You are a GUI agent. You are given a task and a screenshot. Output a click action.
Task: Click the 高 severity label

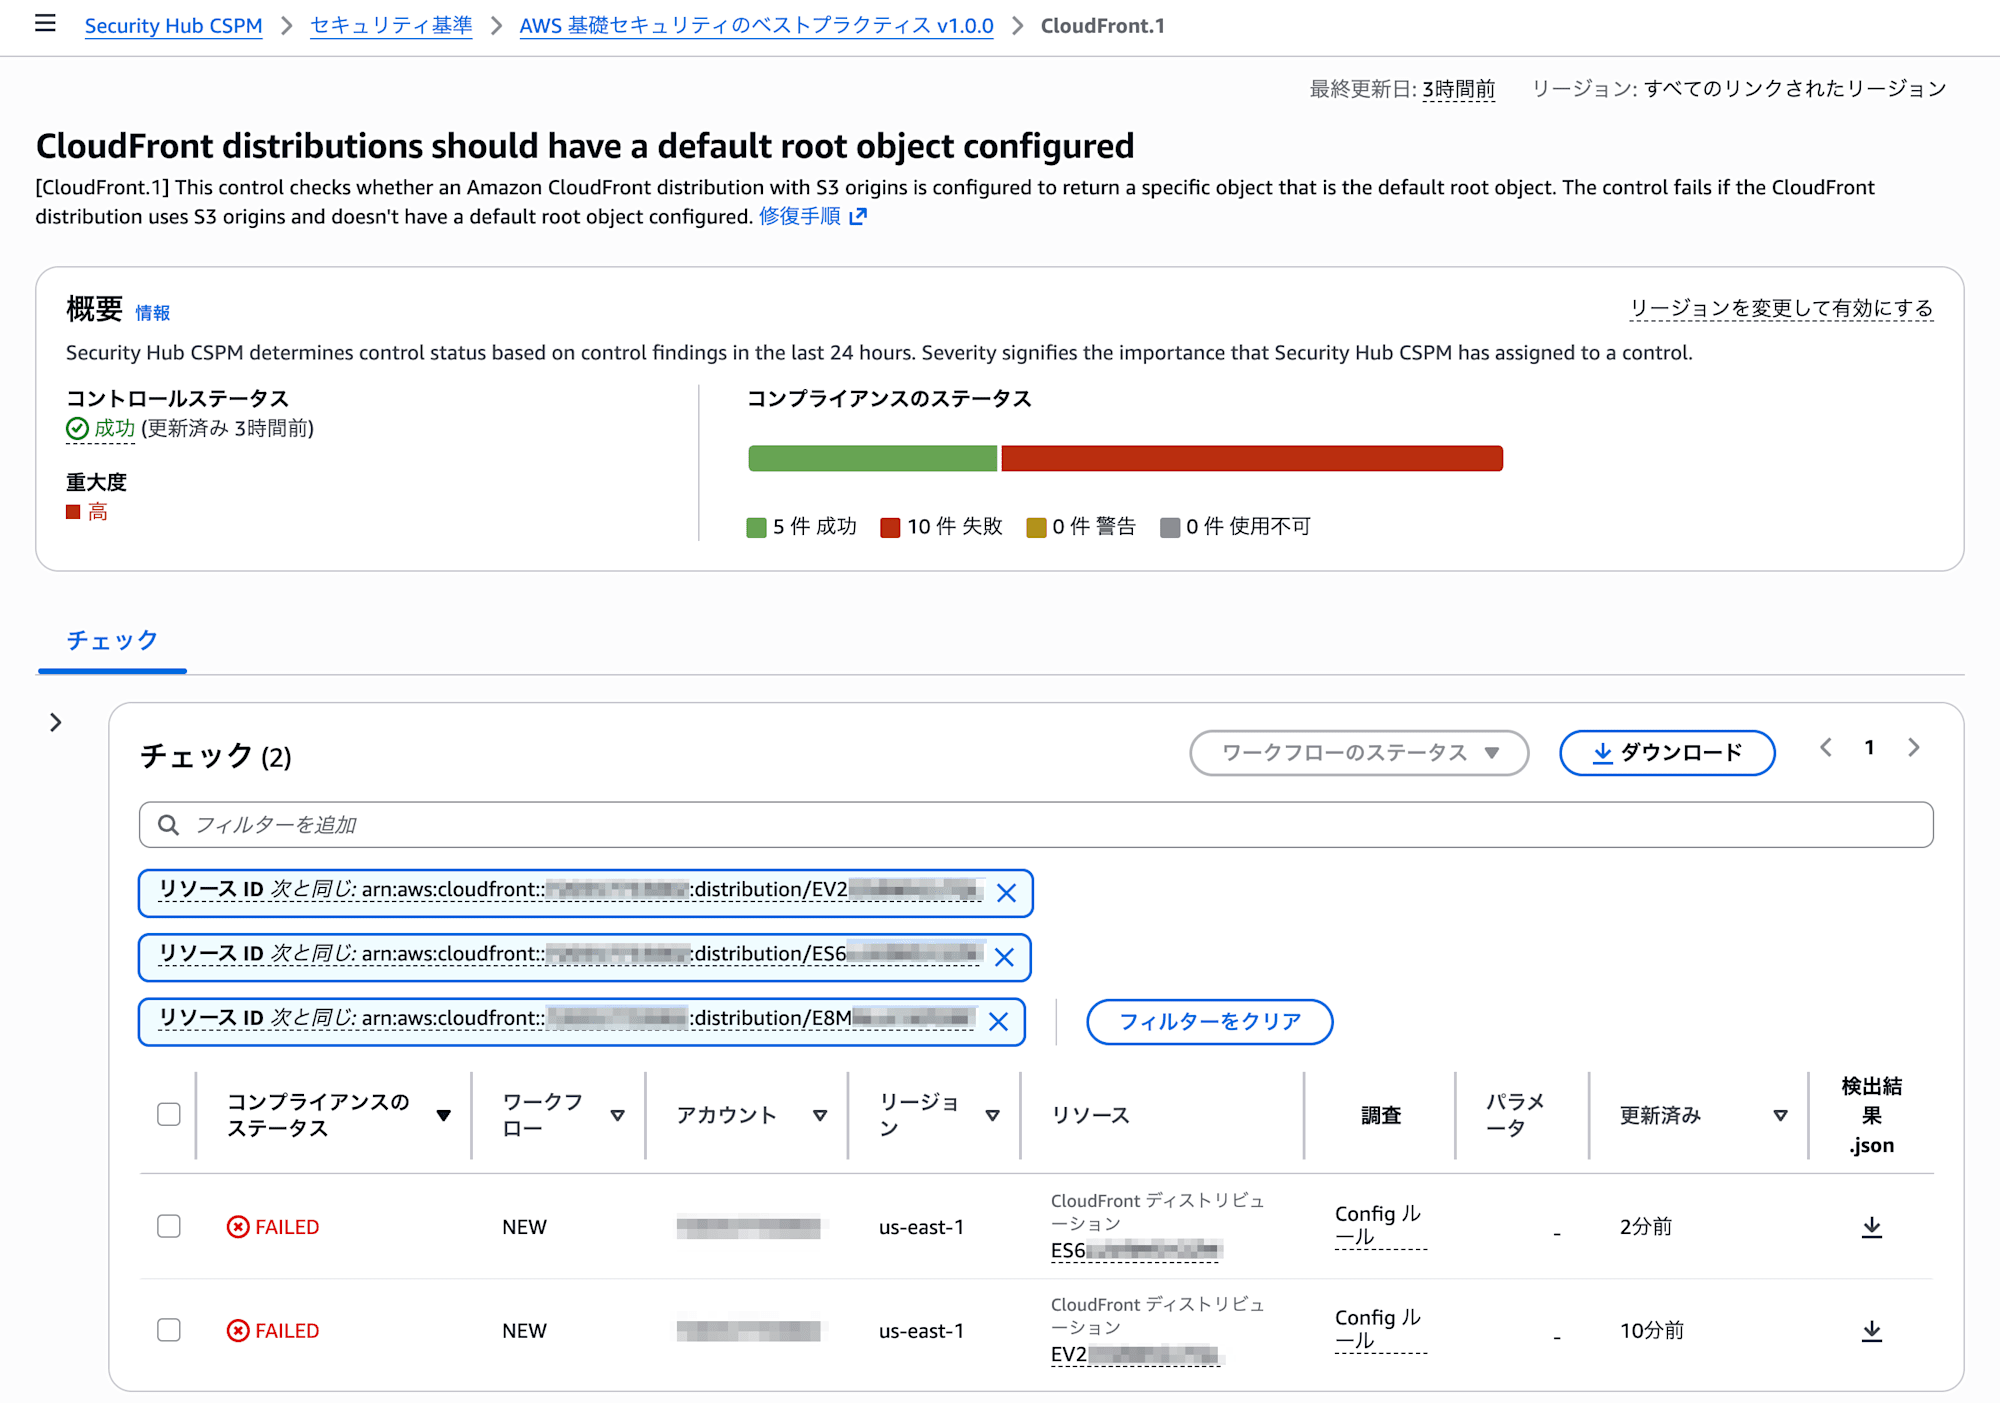(x=97, y=512)
